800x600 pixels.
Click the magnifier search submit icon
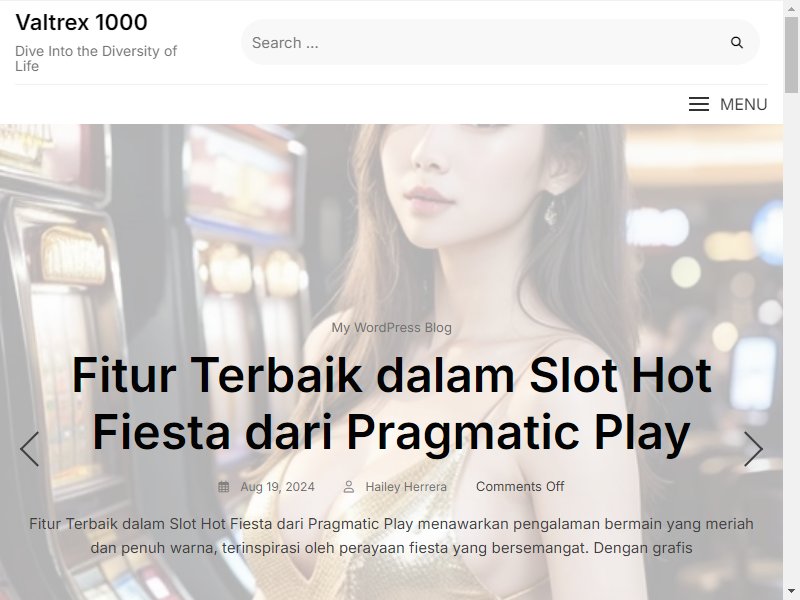click(x=736, y=42)
